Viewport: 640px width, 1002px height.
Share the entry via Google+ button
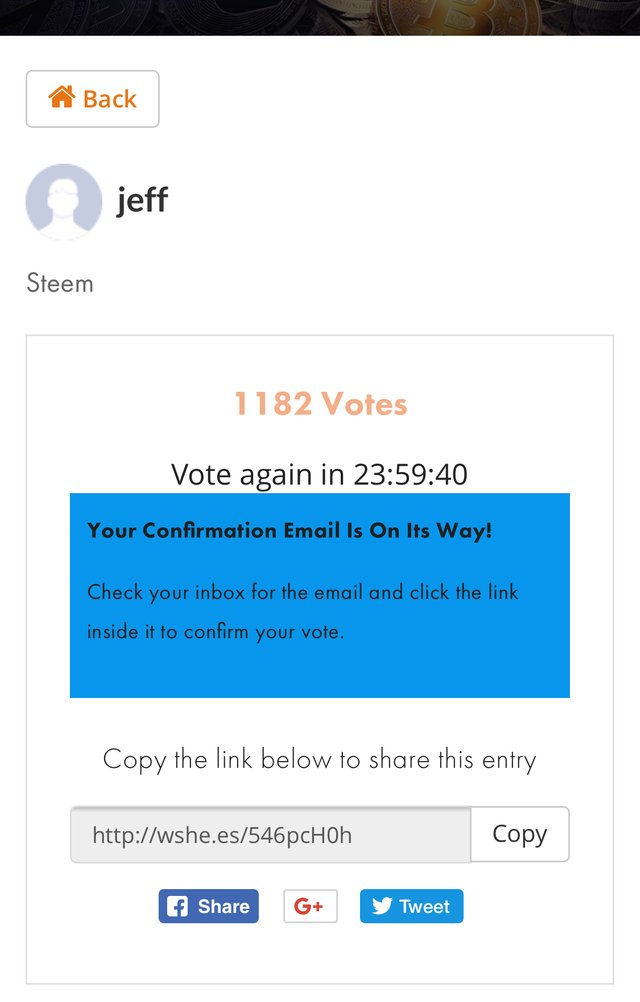[310, 907]
